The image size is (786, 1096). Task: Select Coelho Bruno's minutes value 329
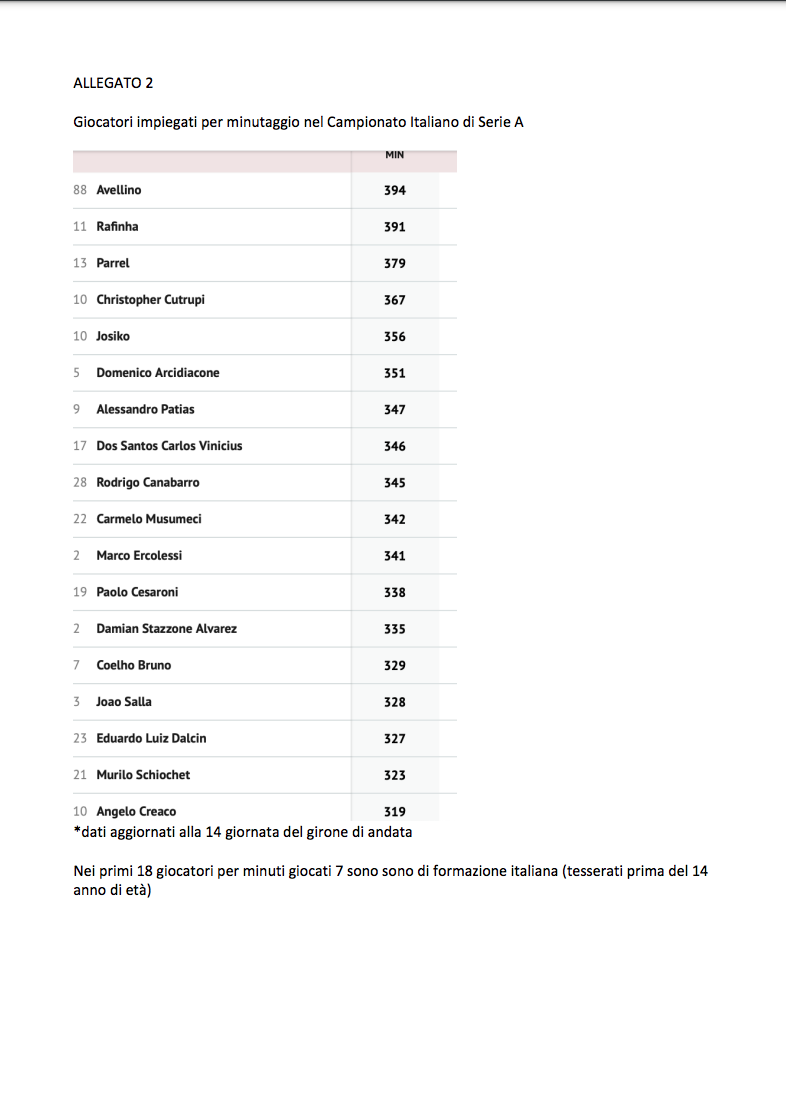[x=395, y=666]
